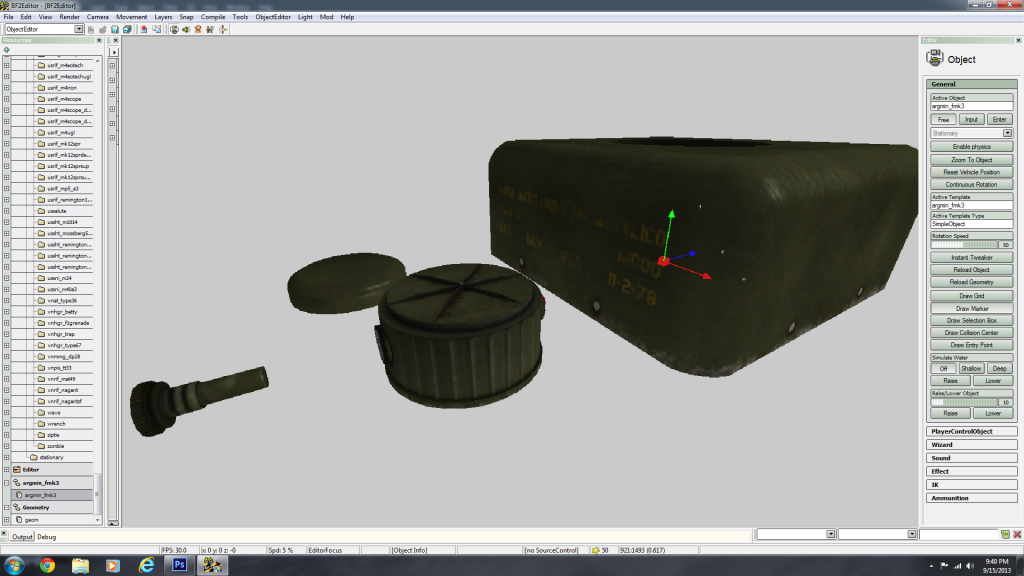This screenshot has height=576, width=1024.
Task: Select Shallow under Simulate Water
Action: tap(971, 369)
